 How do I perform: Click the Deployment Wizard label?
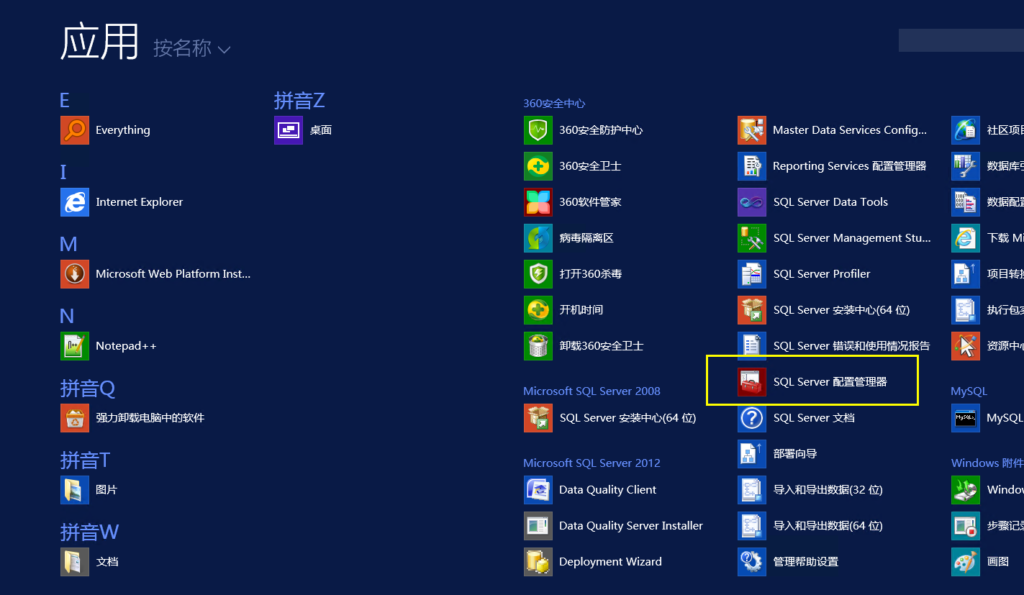coord(610,561)
